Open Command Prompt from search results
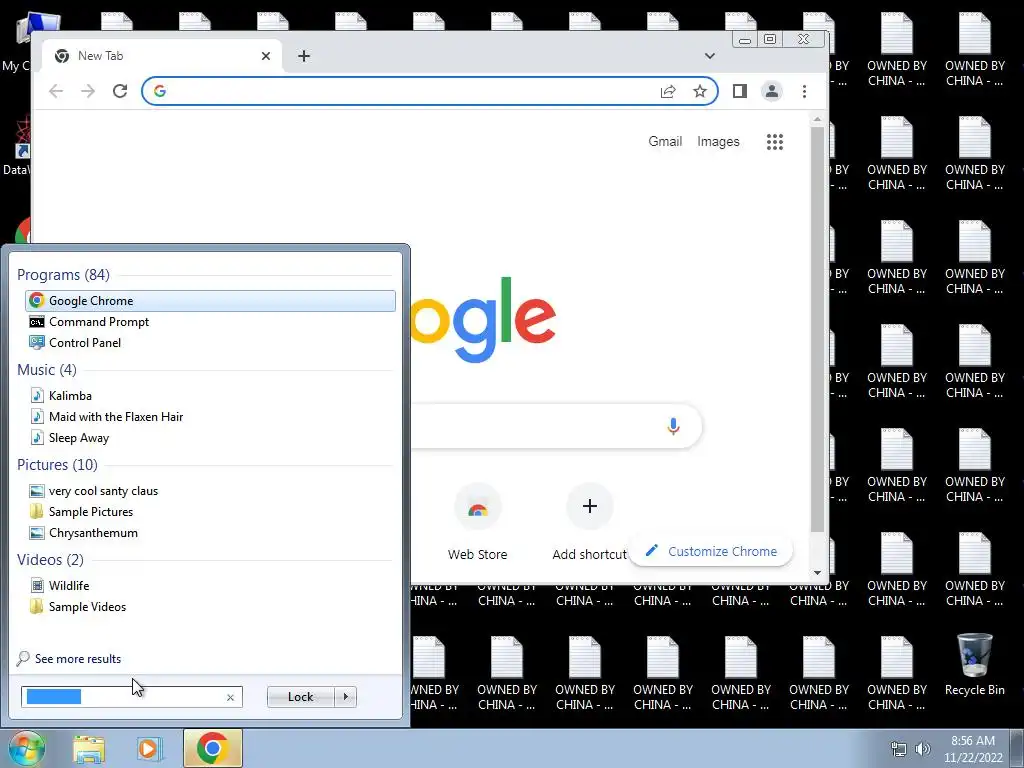The image size is (1024, 768). coord(210,321)
